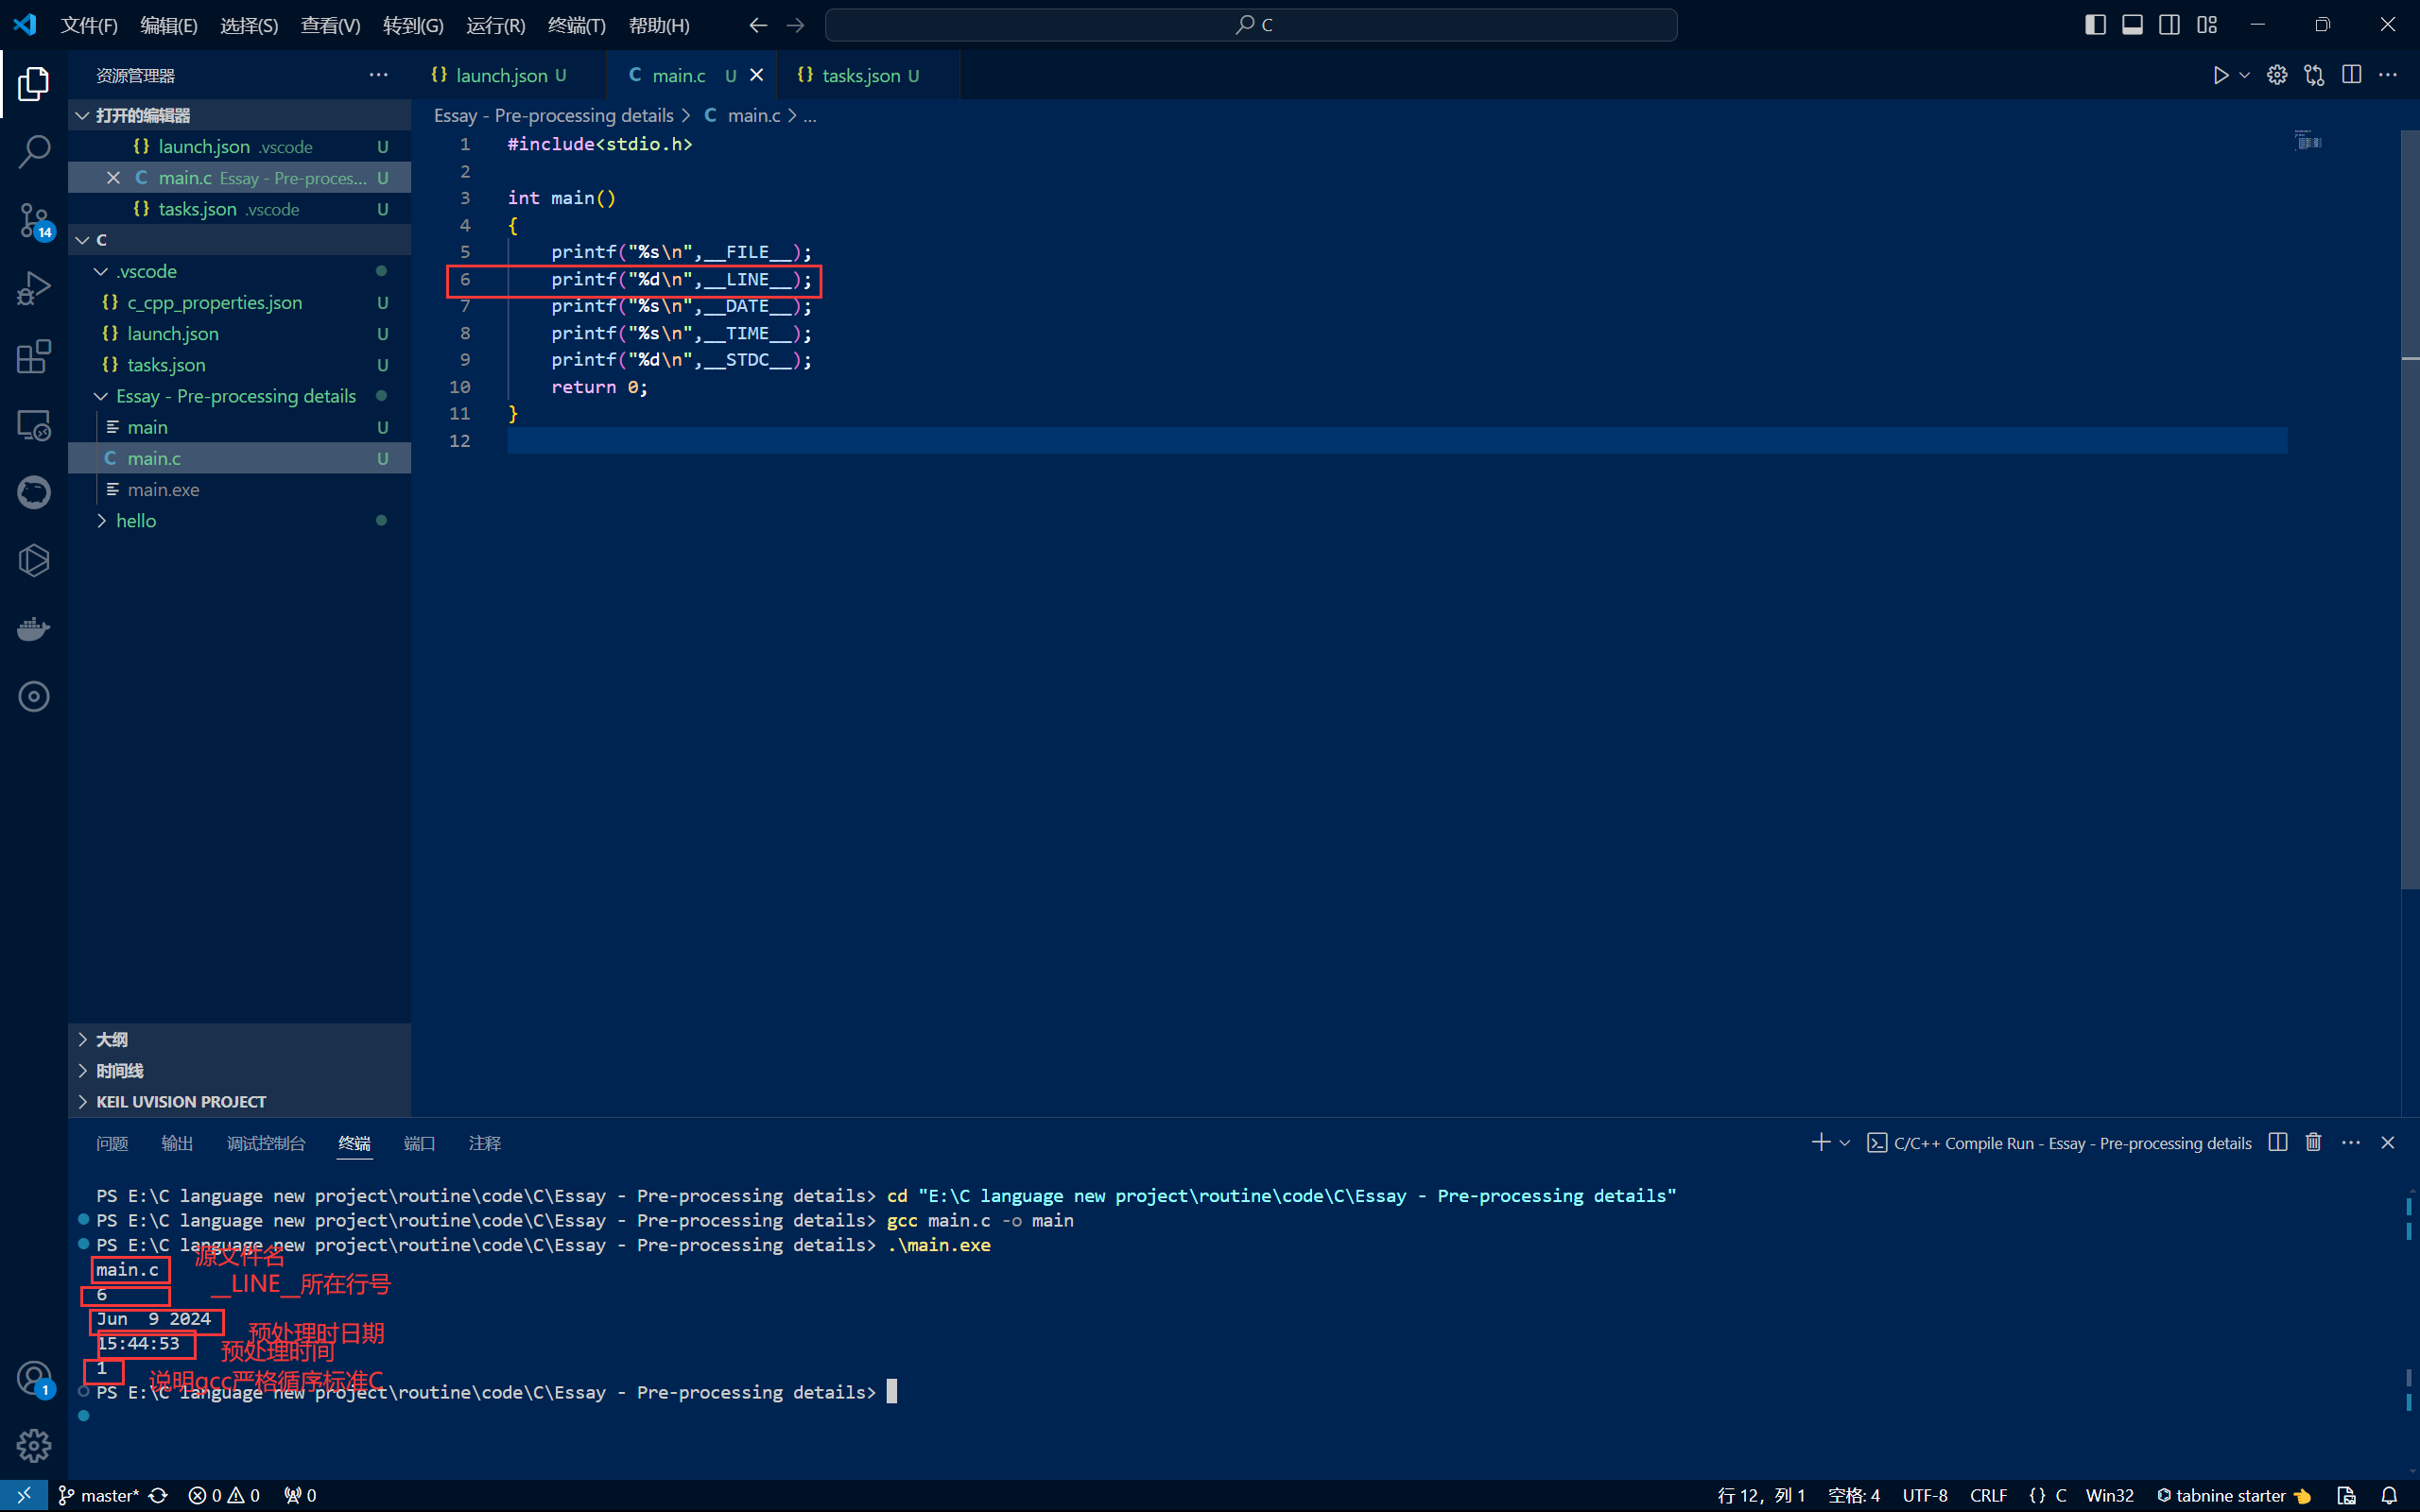Viewport: 2420px width, 1512px height.
Task: Switch to 端口 panel tab
Action: (419, 1142)
